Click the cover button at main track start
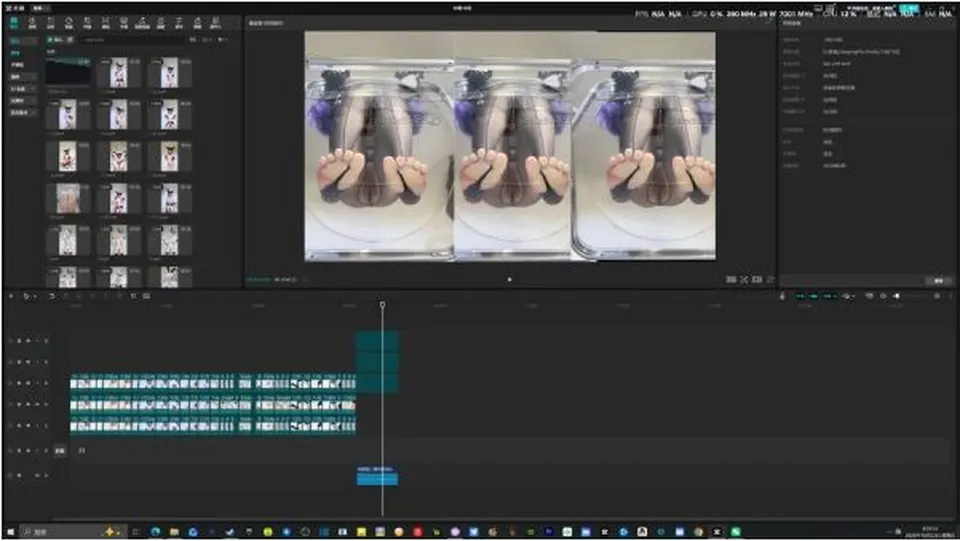Viewport: 960px width, 541px height. pos(60,450)
